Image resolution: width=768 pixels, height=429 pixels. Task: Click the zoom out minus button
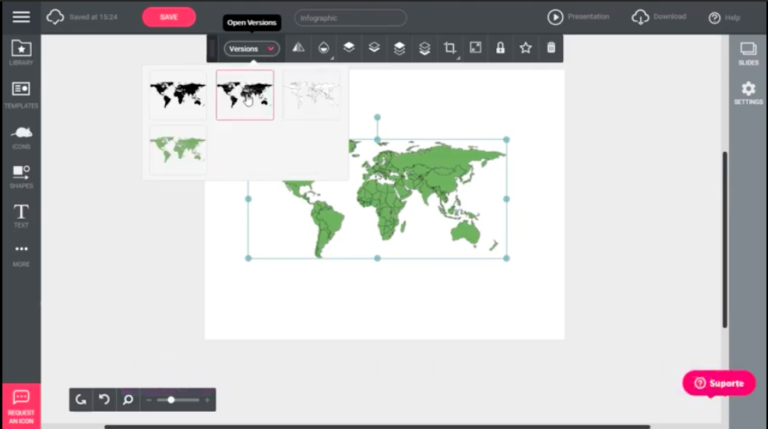click(x=149, y=400)
